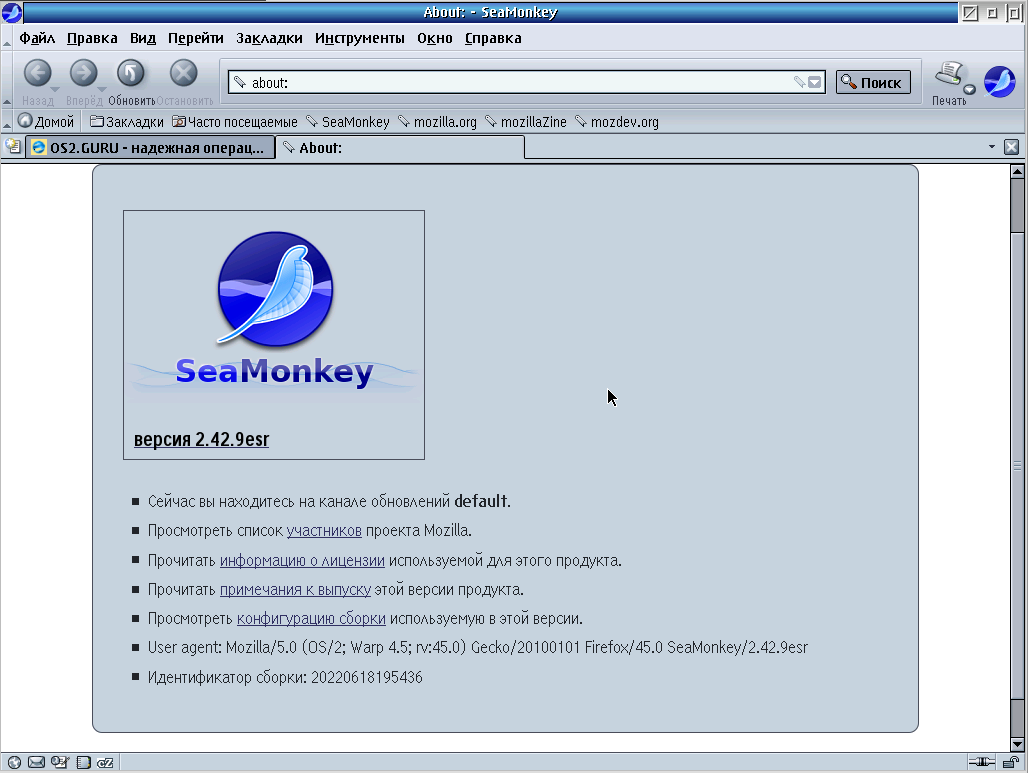
Task: Open the Закладки bookmarks folder
Action: pos(127,122)
